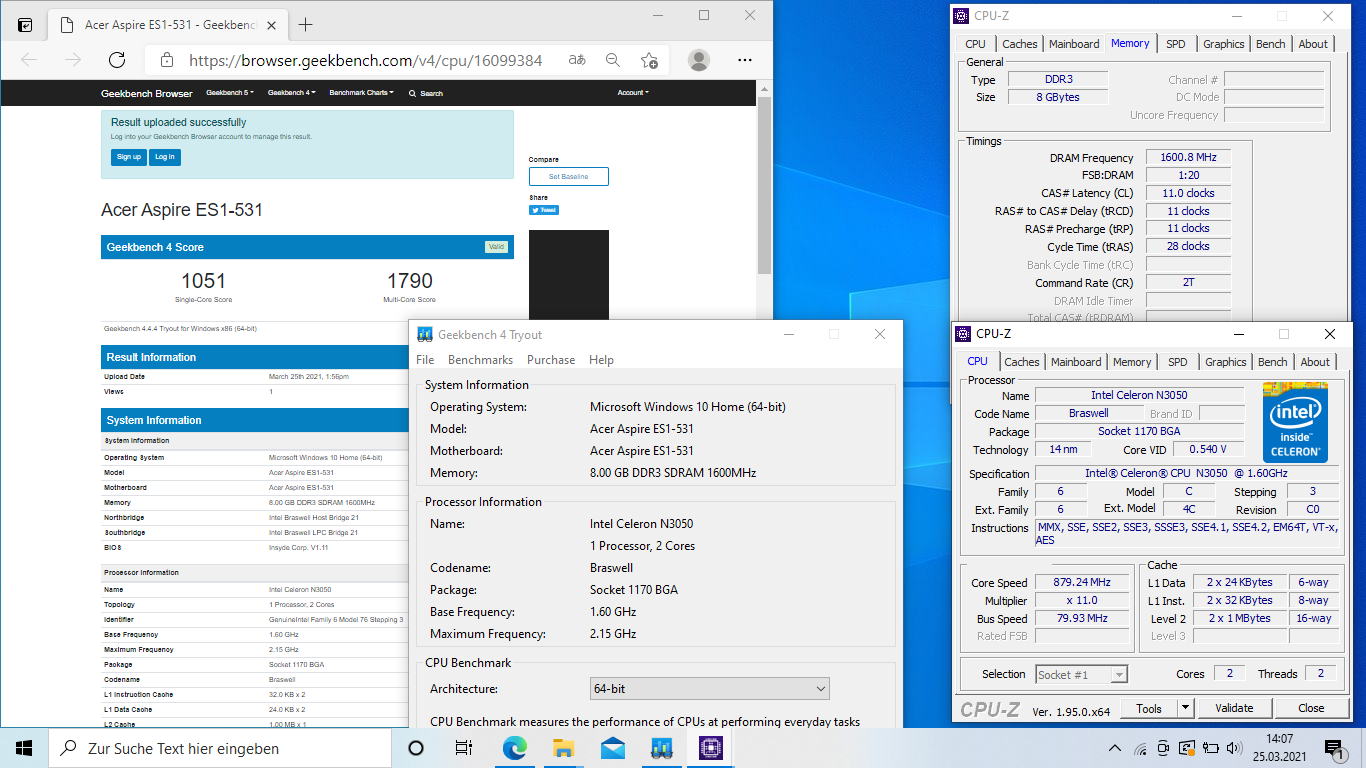Expand the Geekbench 5 nav dropdown
Screen dimensions: 1366x768
230,93
